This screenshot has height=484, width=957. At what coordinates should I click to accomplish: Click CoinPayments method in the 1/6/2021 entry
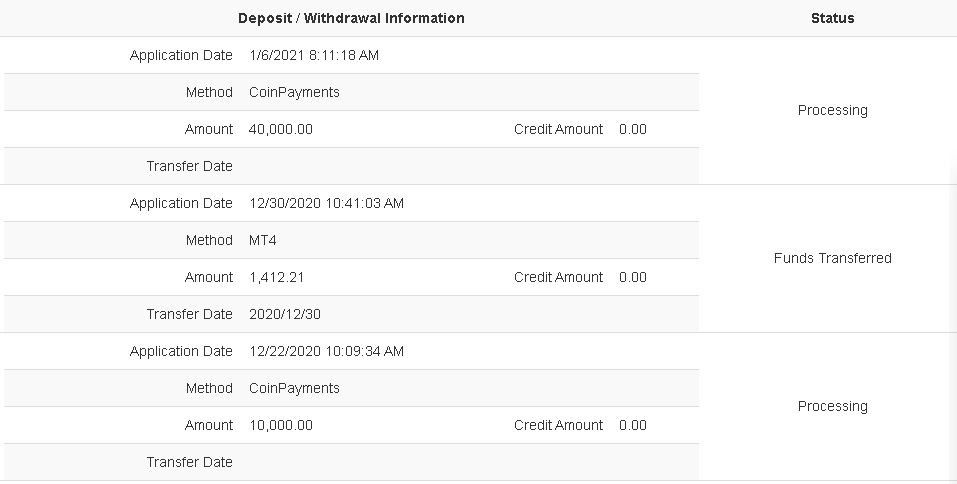[294, 92]
